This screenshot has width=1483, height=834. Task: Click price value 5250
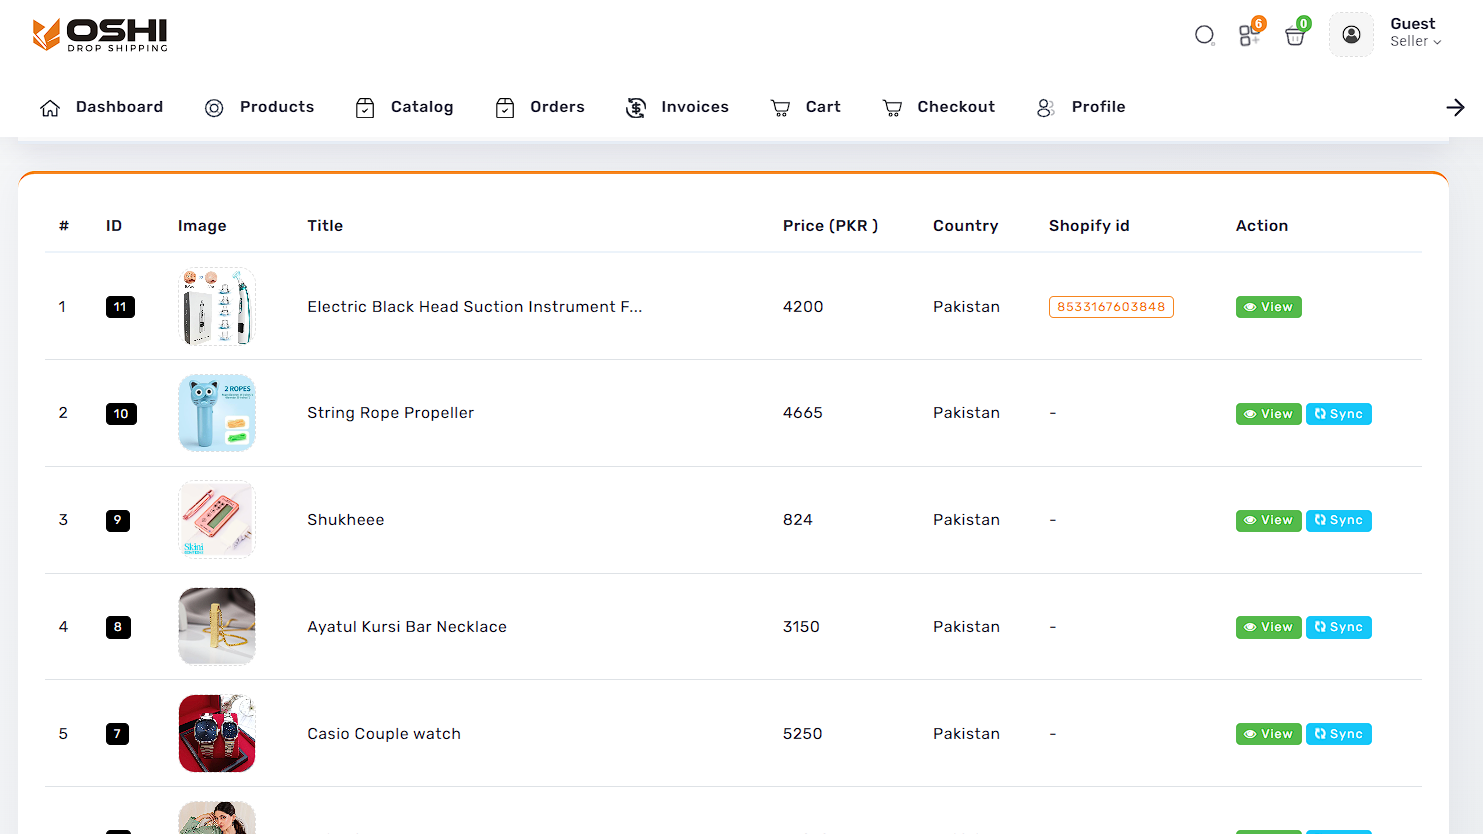[x=803, y=734]
